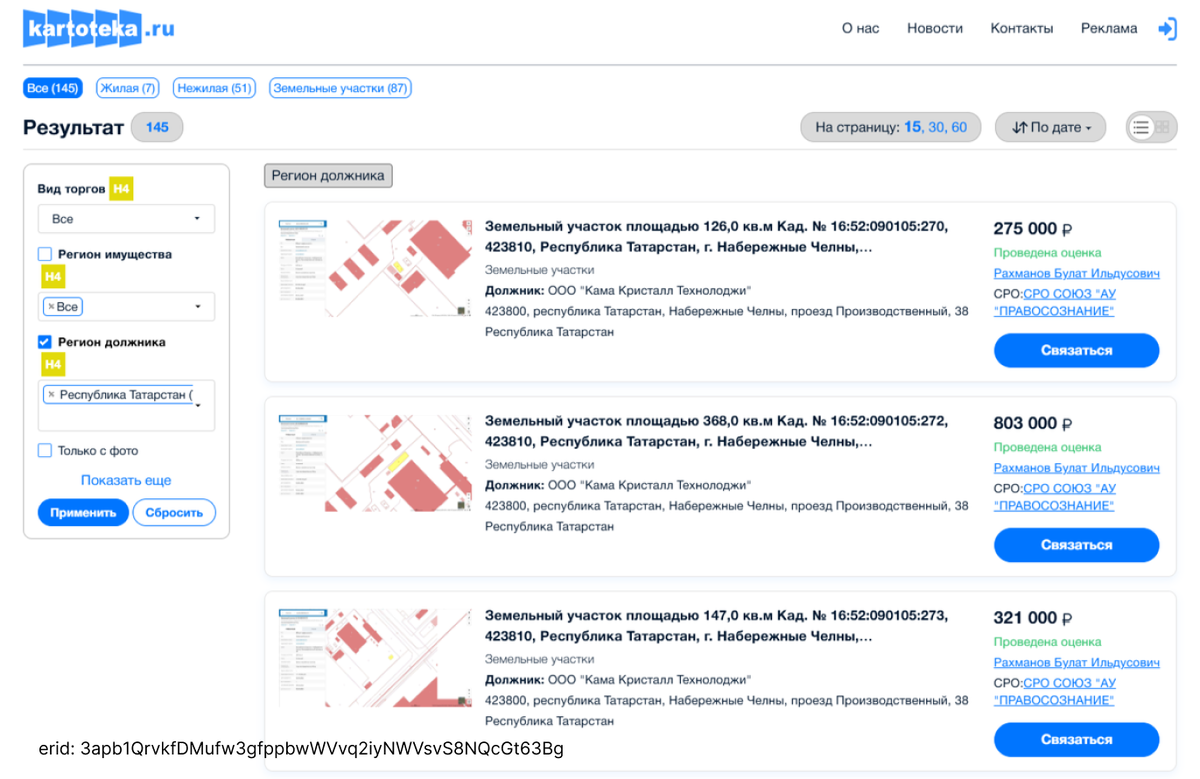Open 'Рахманов Булат Ильдусович' link in 275 000 ₽ lot

click(x=1077, y=273)
